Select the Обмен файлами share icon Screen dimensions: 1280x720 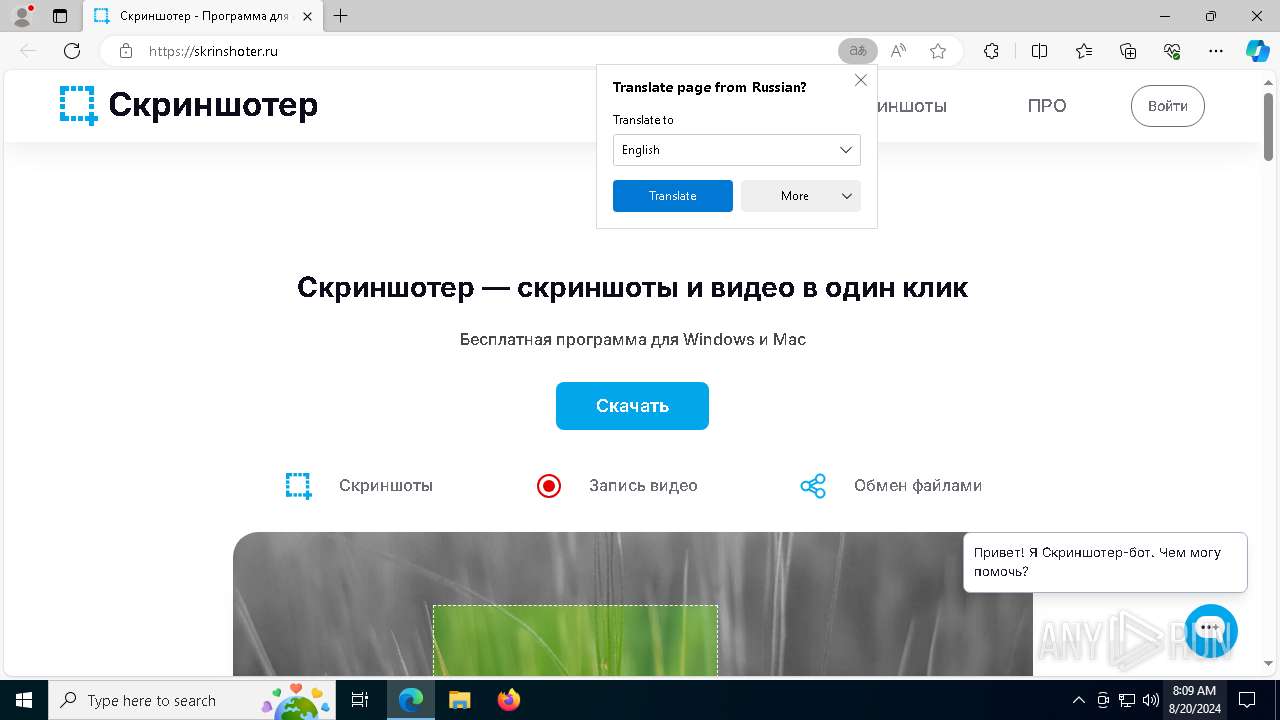point(813,486)
